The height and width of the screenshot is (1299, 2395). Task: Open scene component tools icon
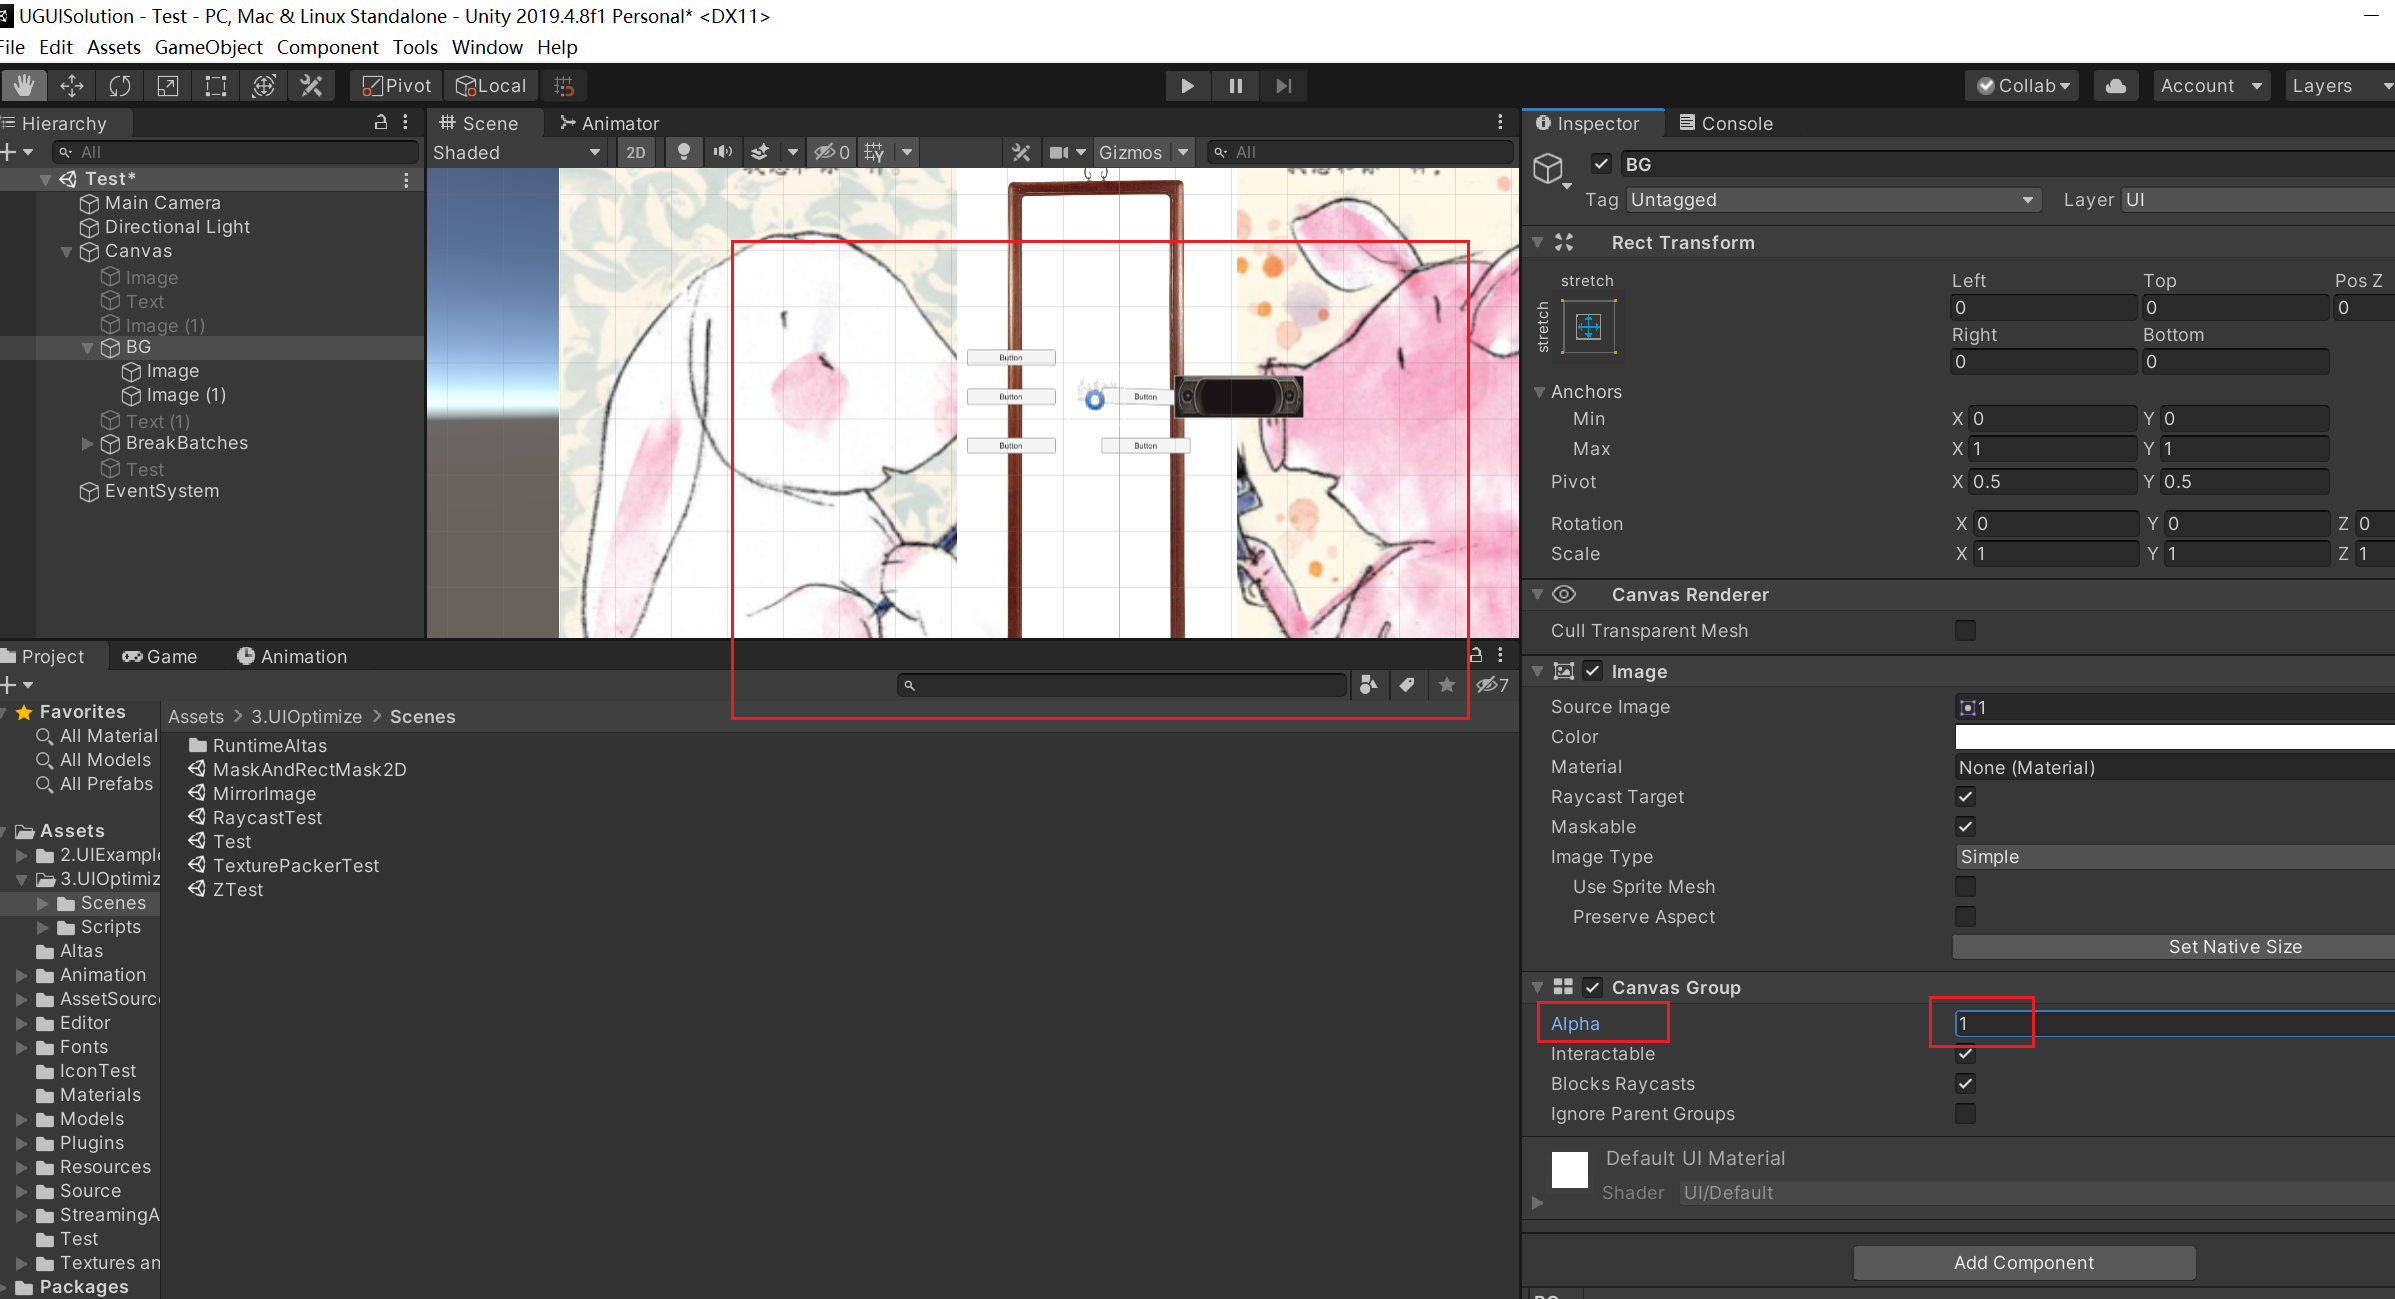click(x=1021, y=152)
